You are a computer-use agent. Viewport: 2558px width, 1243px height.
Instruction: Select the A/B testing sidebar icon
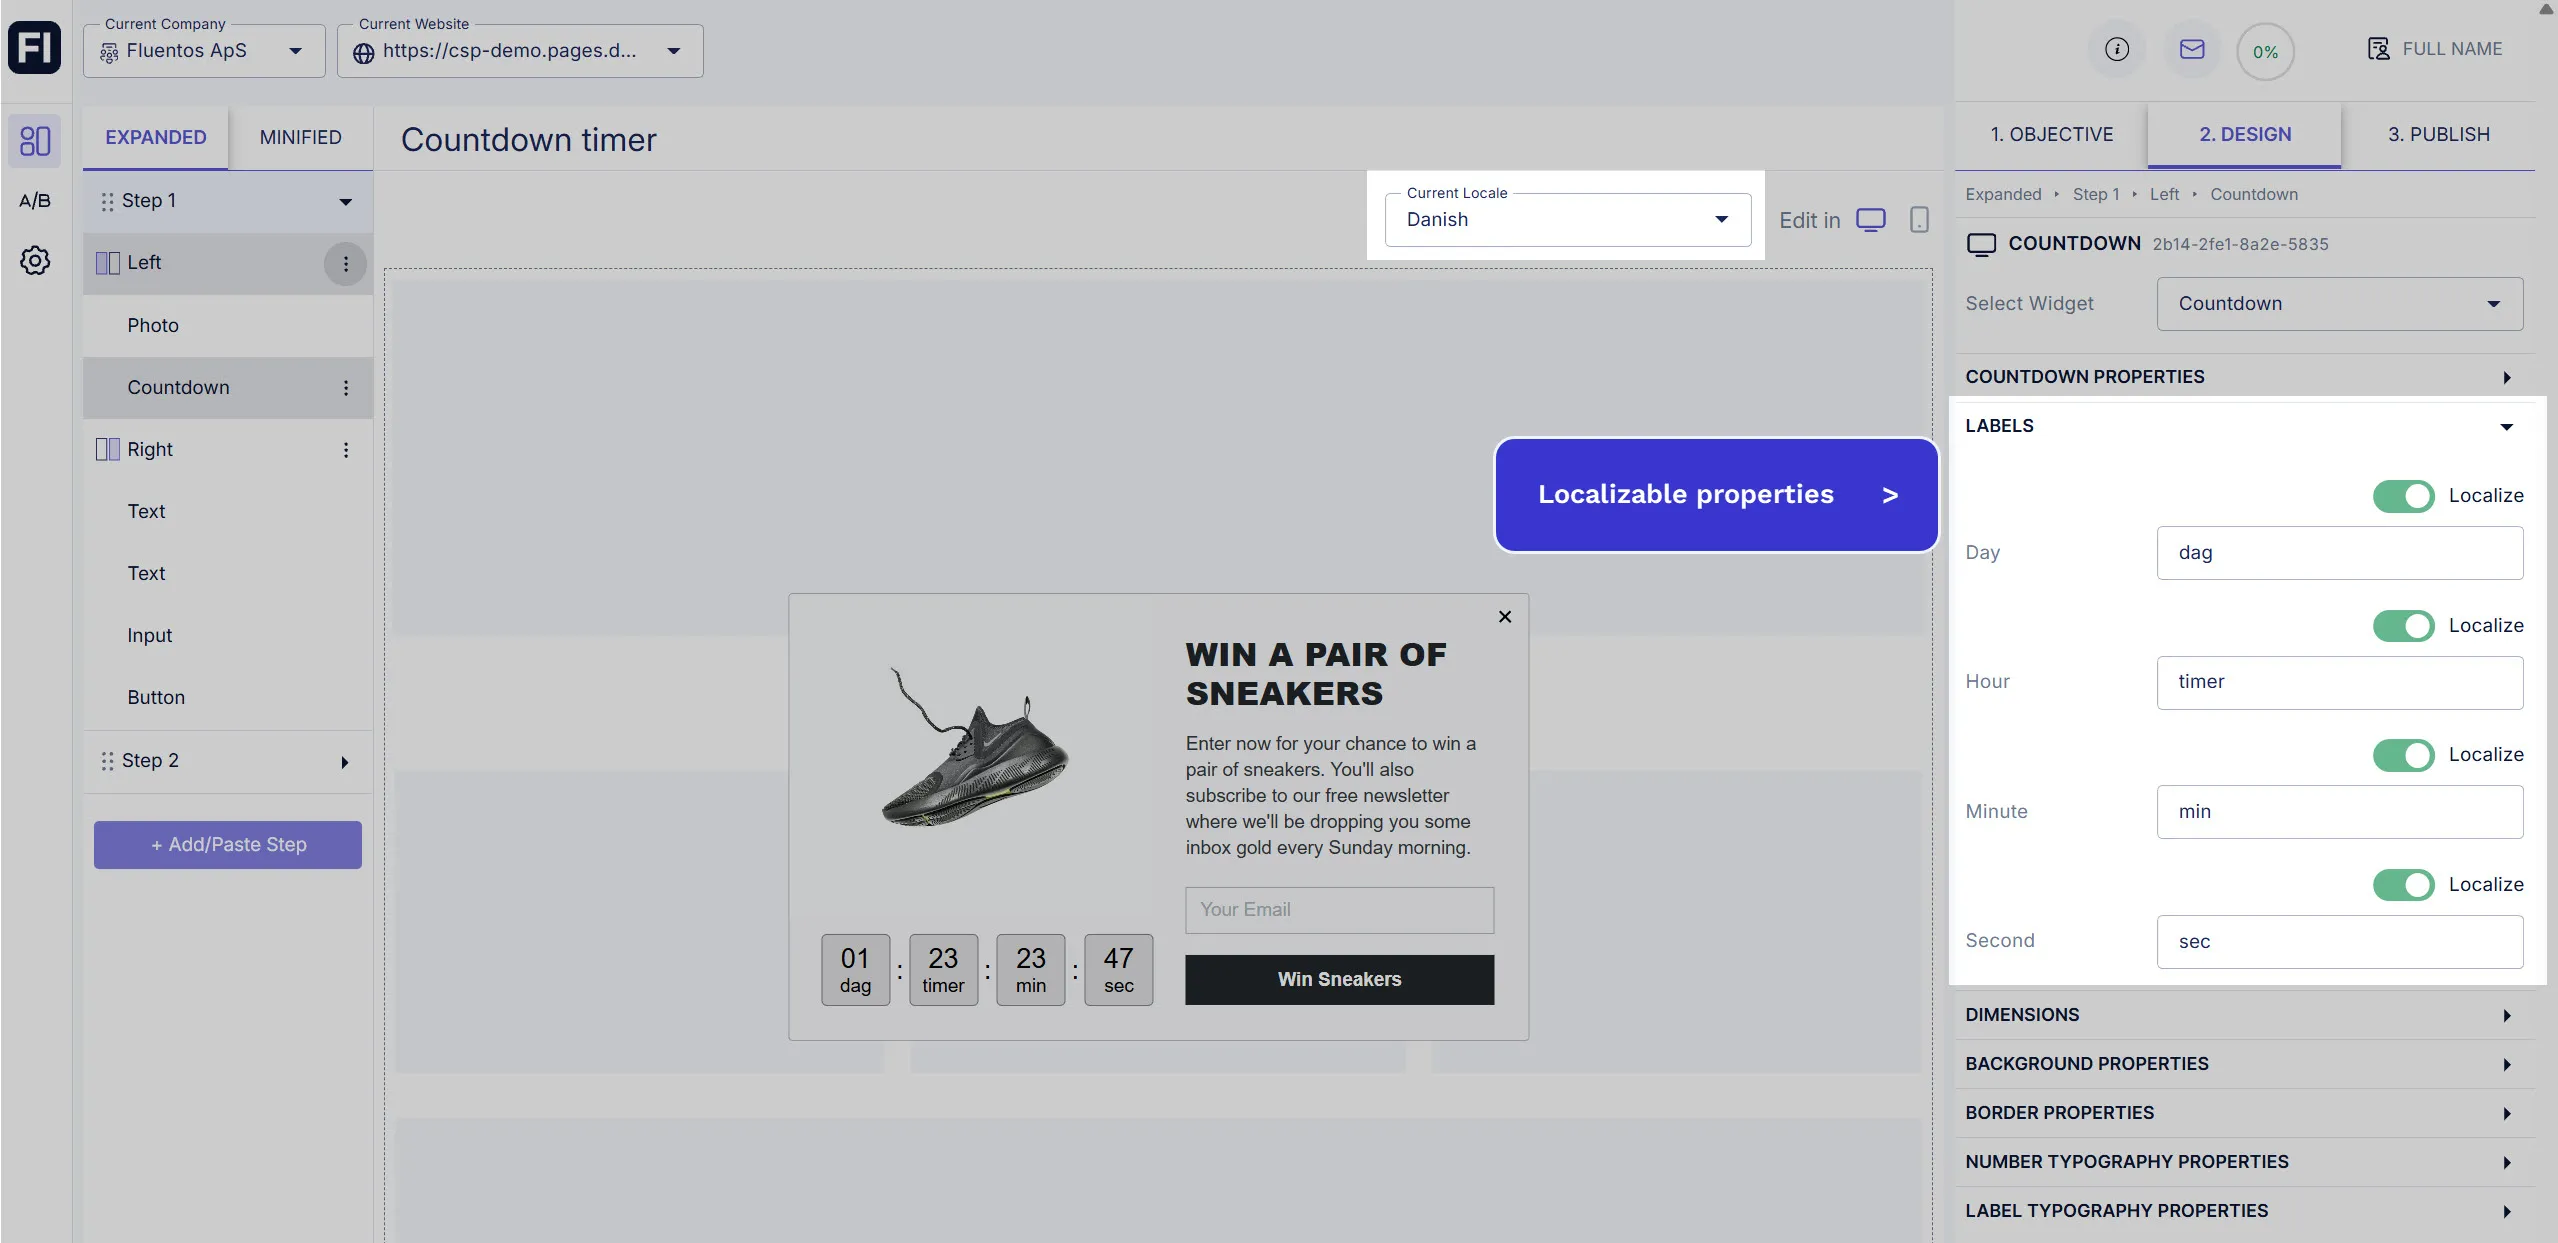click(x=35, y=200)
